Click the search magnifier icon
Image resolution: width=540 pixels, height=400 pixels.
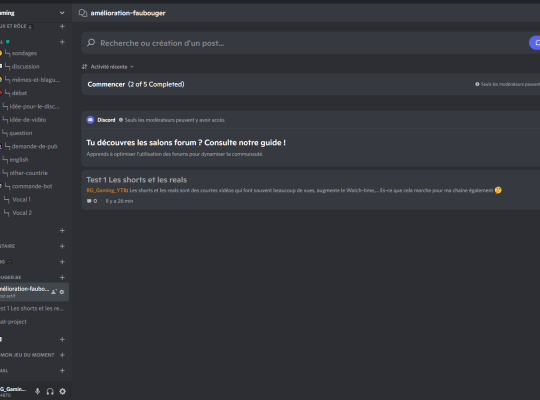pos(91,43)
